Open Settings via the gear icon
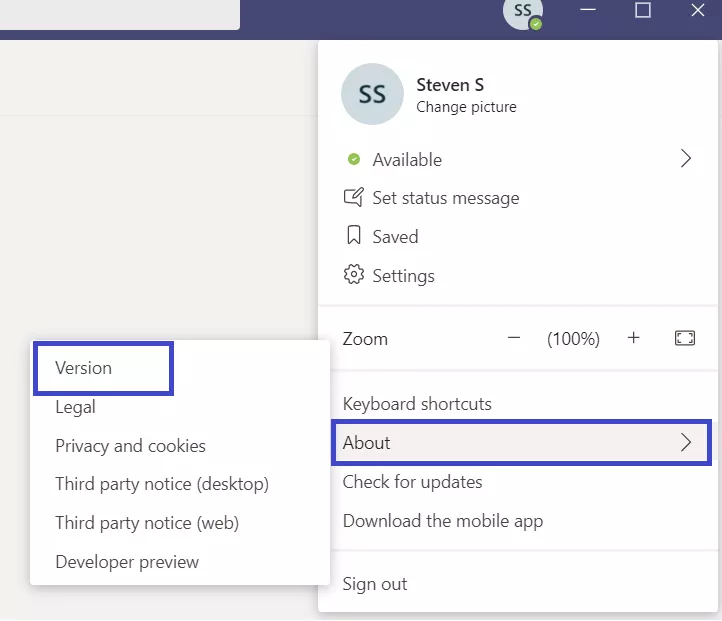The image size is (722, 621). click(354, 274)
